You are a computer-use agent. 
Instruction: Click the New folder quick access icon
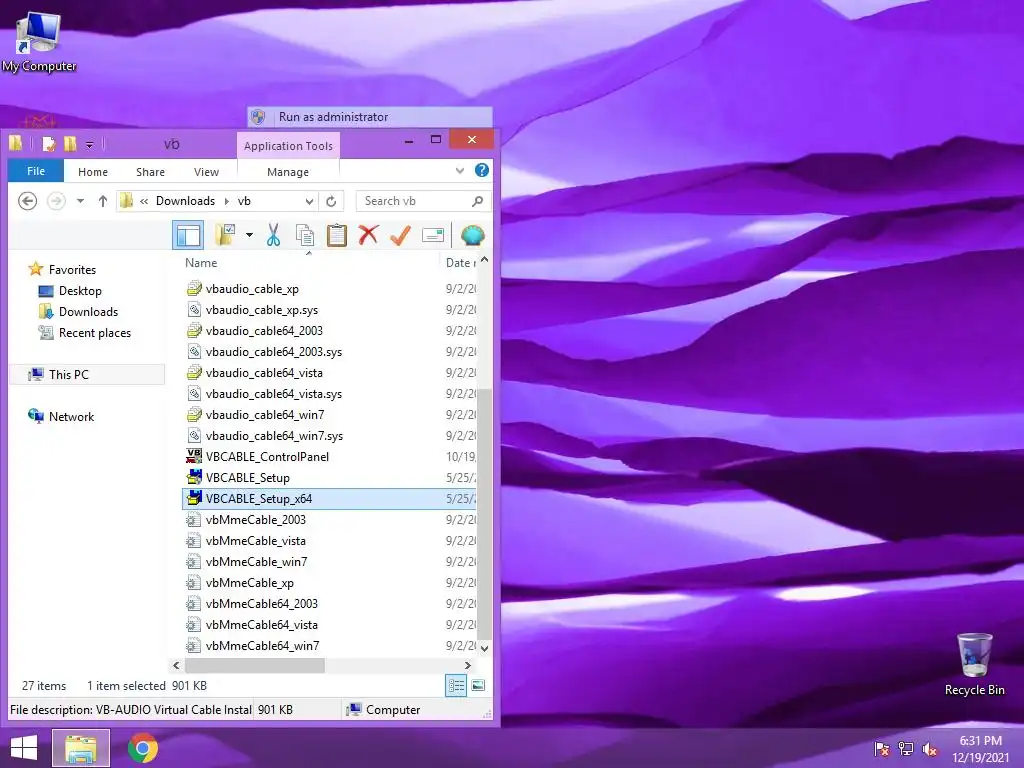click(70, 144)
